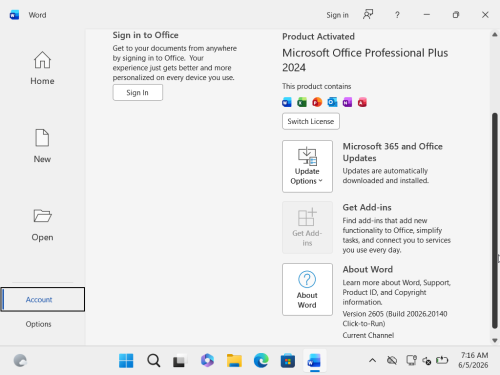Click the Excel icon under product contains

(x=302, y=102)
